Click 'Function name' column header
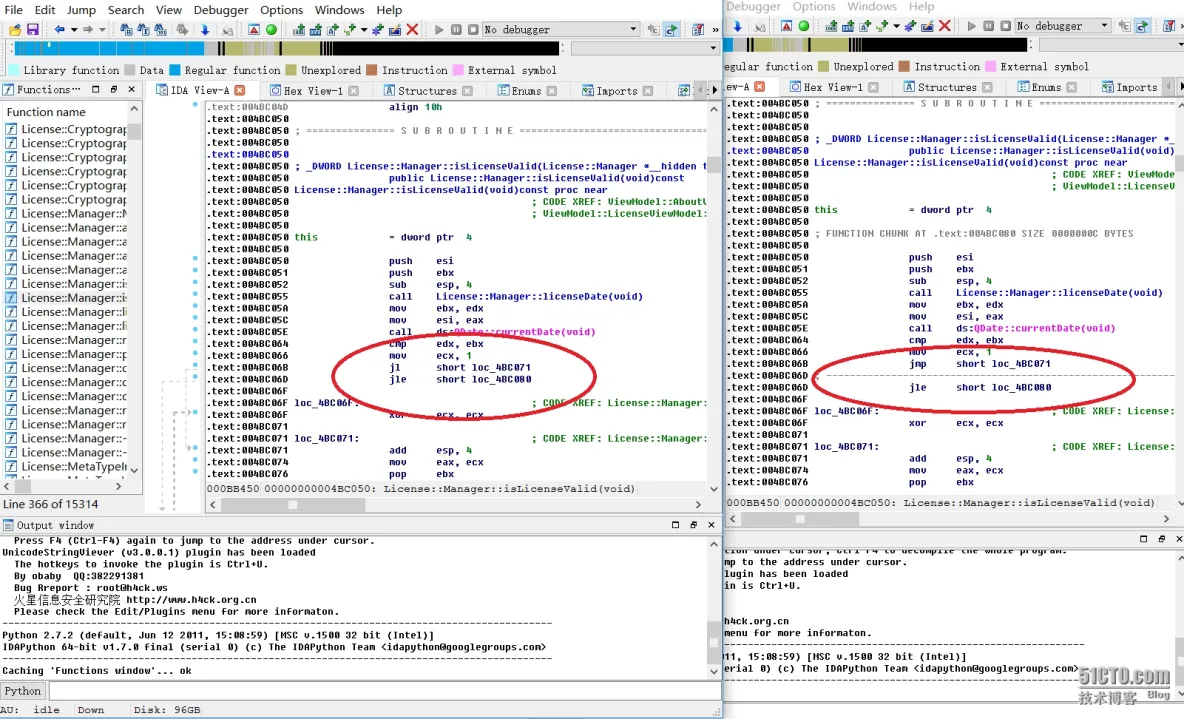Viewport: 1184px width, 719px height. [x=46, y=112]
